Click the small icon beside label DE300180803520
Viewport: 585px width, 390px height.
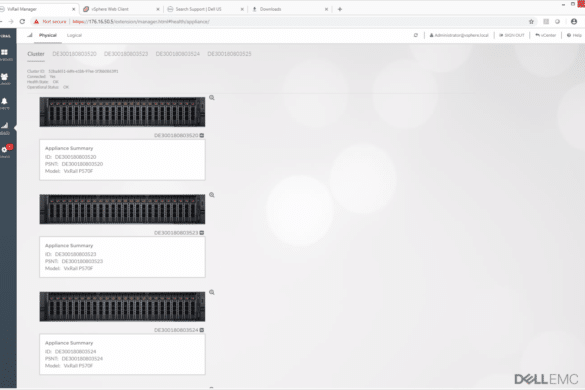(202, 135)
